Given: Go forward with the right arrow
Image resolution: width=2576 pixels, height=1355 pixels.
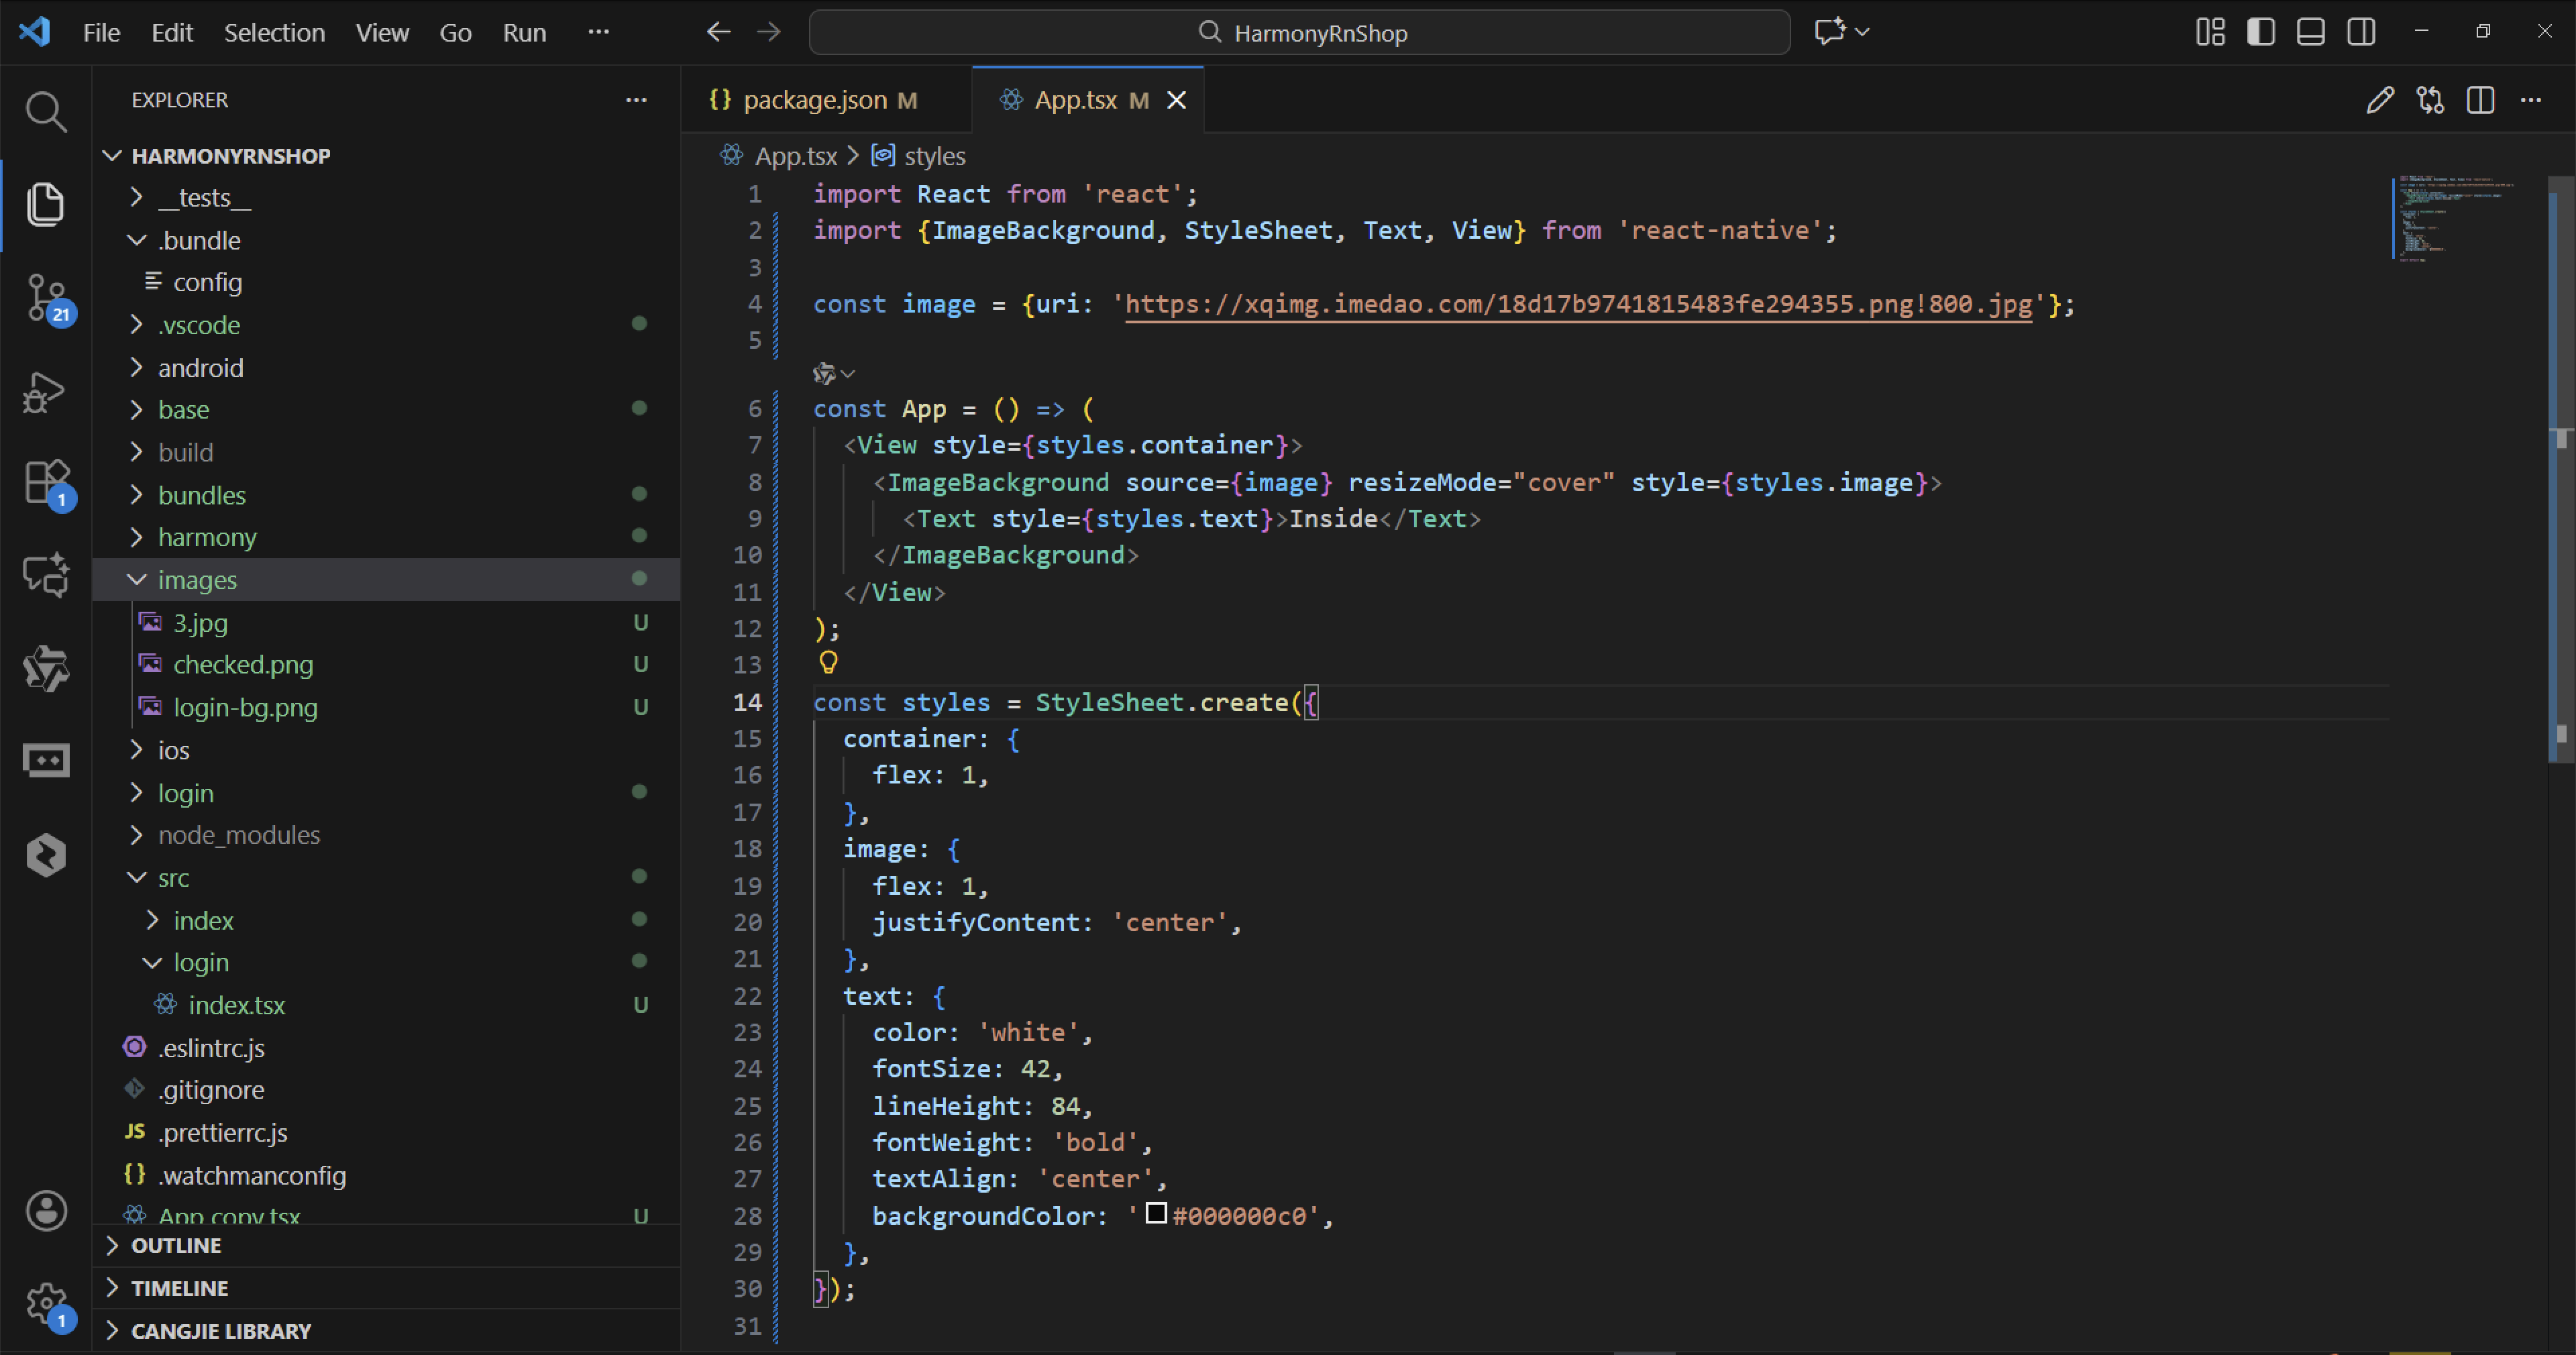Looking at the screenshot, I should [x=768, y=32].
